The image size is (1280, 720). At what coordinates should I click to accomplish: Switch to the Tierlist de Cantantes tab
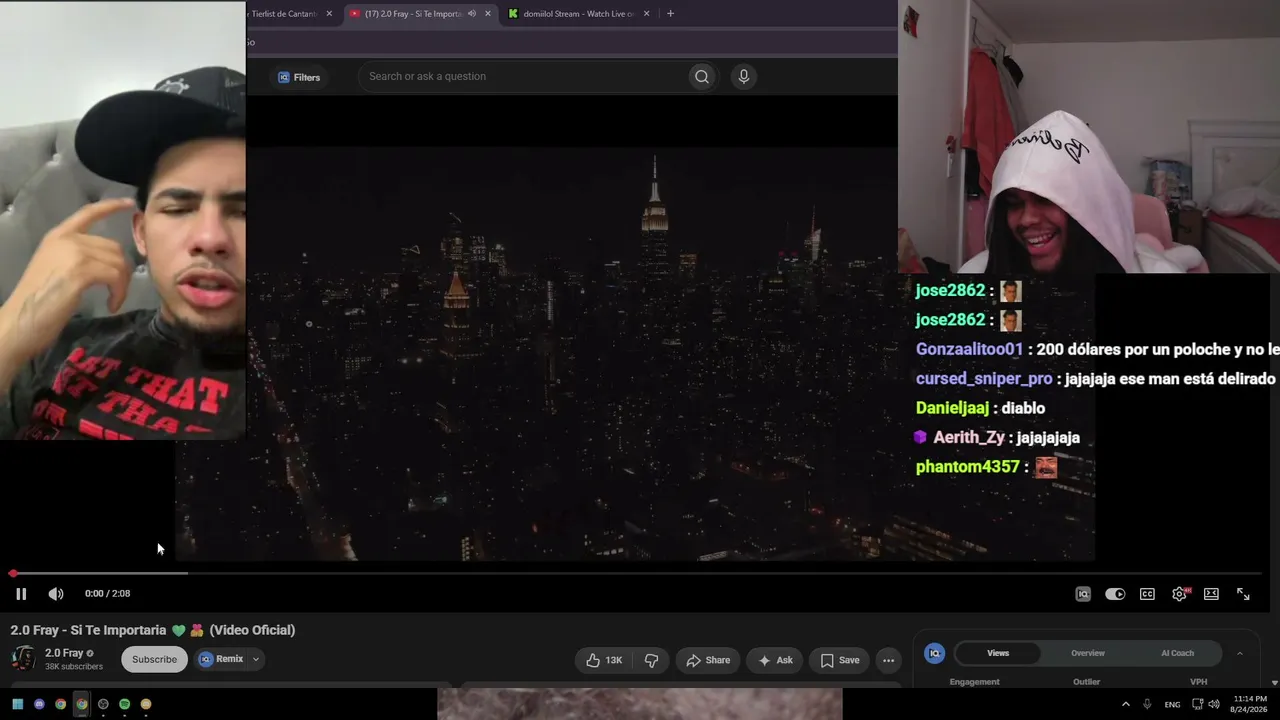point(284,14)
